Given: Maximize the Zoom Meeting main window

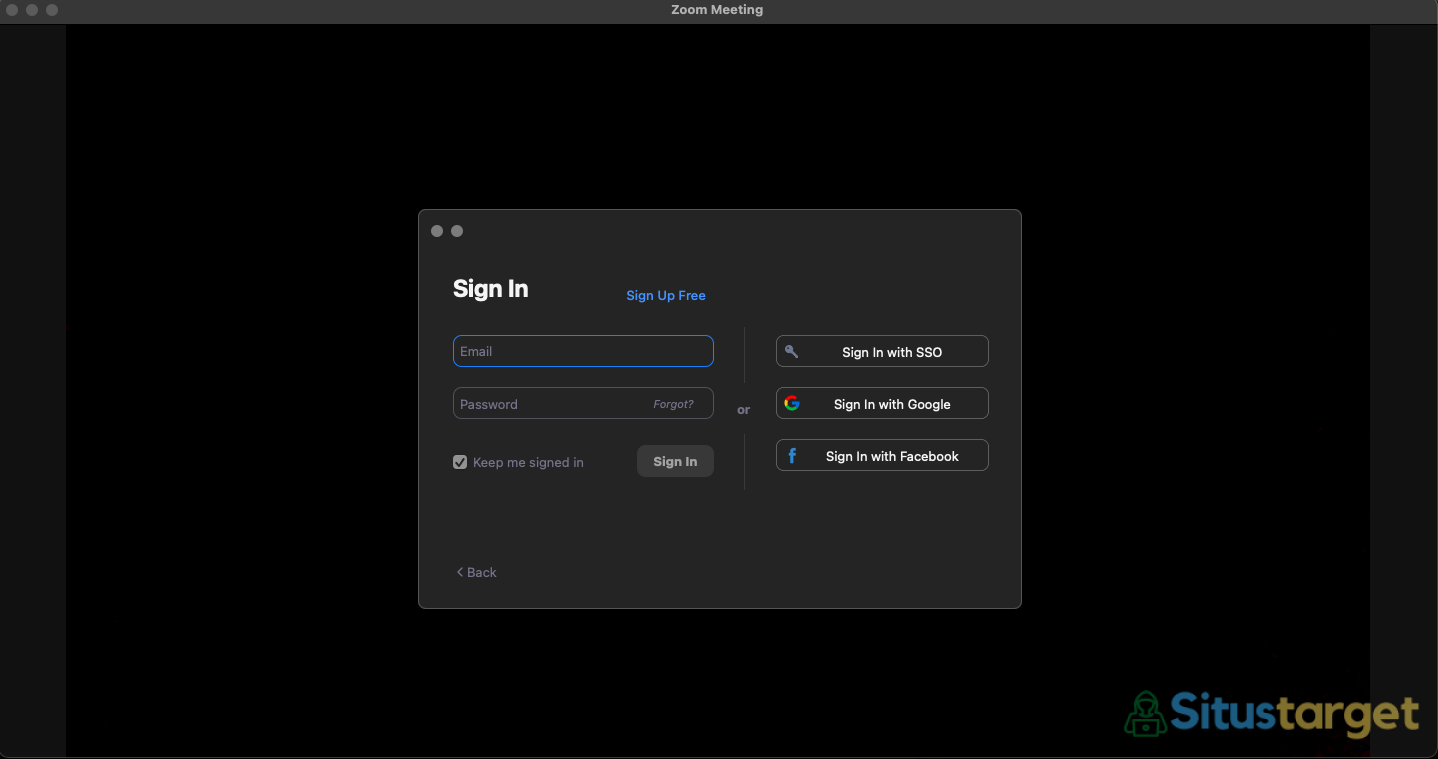Looking at the screenshot, I should (52, 10).
